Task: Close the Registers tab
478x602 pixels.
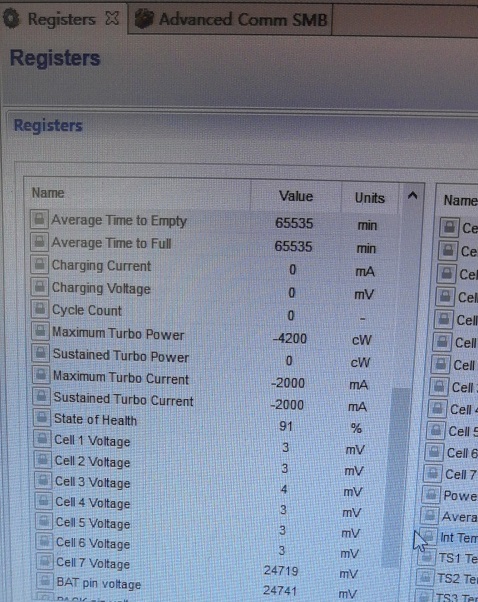Action: (112, 18)
